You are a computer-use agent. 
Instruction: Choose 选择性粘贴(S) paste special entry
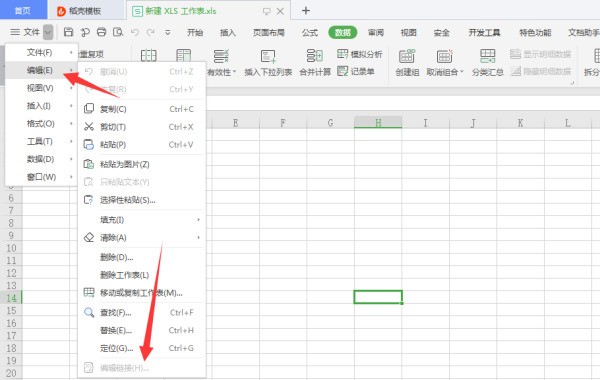[142, 200]
